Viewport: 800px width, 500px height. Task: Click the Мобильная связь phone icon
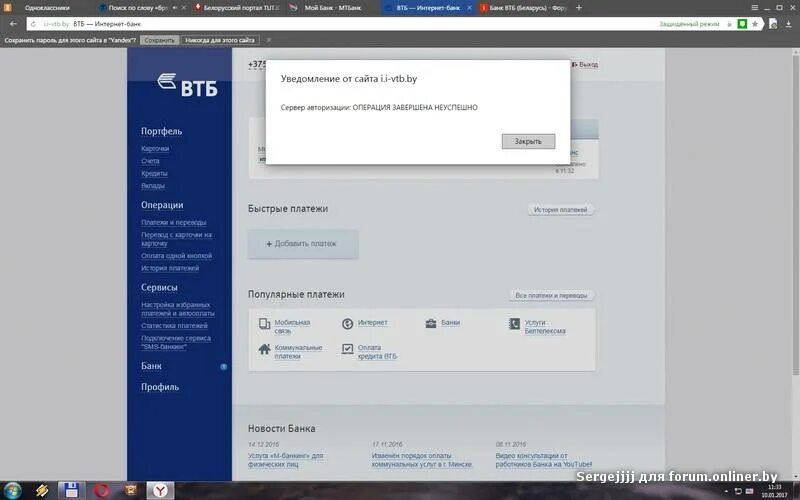click(x=264, y=323)
